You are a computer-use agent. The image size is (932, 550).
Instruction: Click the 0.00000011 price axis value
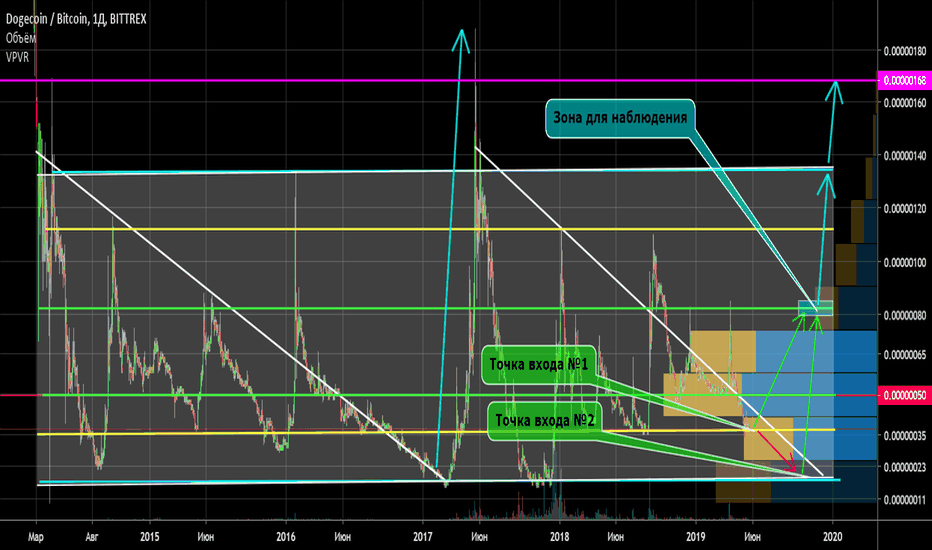pos(905,500)
